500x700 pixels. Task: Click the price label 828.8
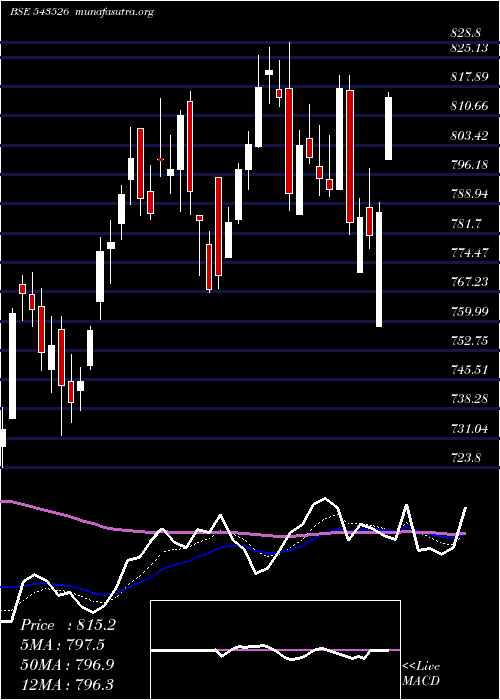tap(466, 33)
